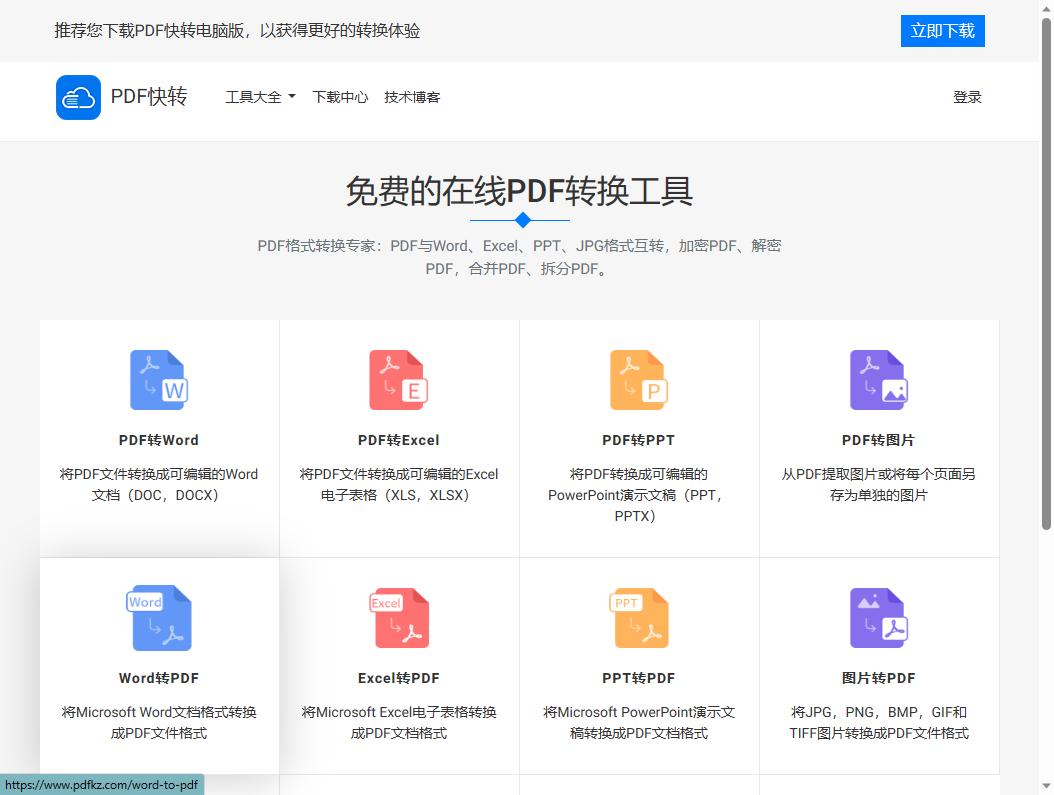
Task: Click the PDF快转 brand name text
Action: coord(149,97)
